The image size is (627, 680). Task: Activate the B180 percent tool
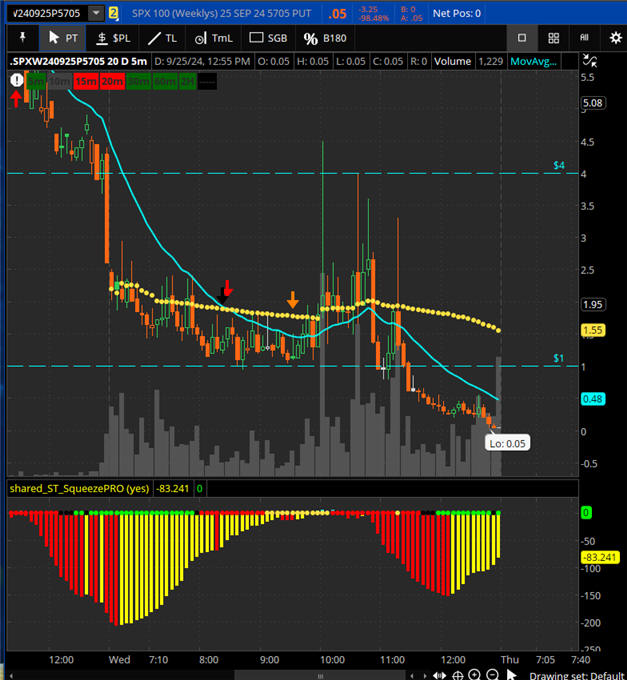click(x=325, y=37)
